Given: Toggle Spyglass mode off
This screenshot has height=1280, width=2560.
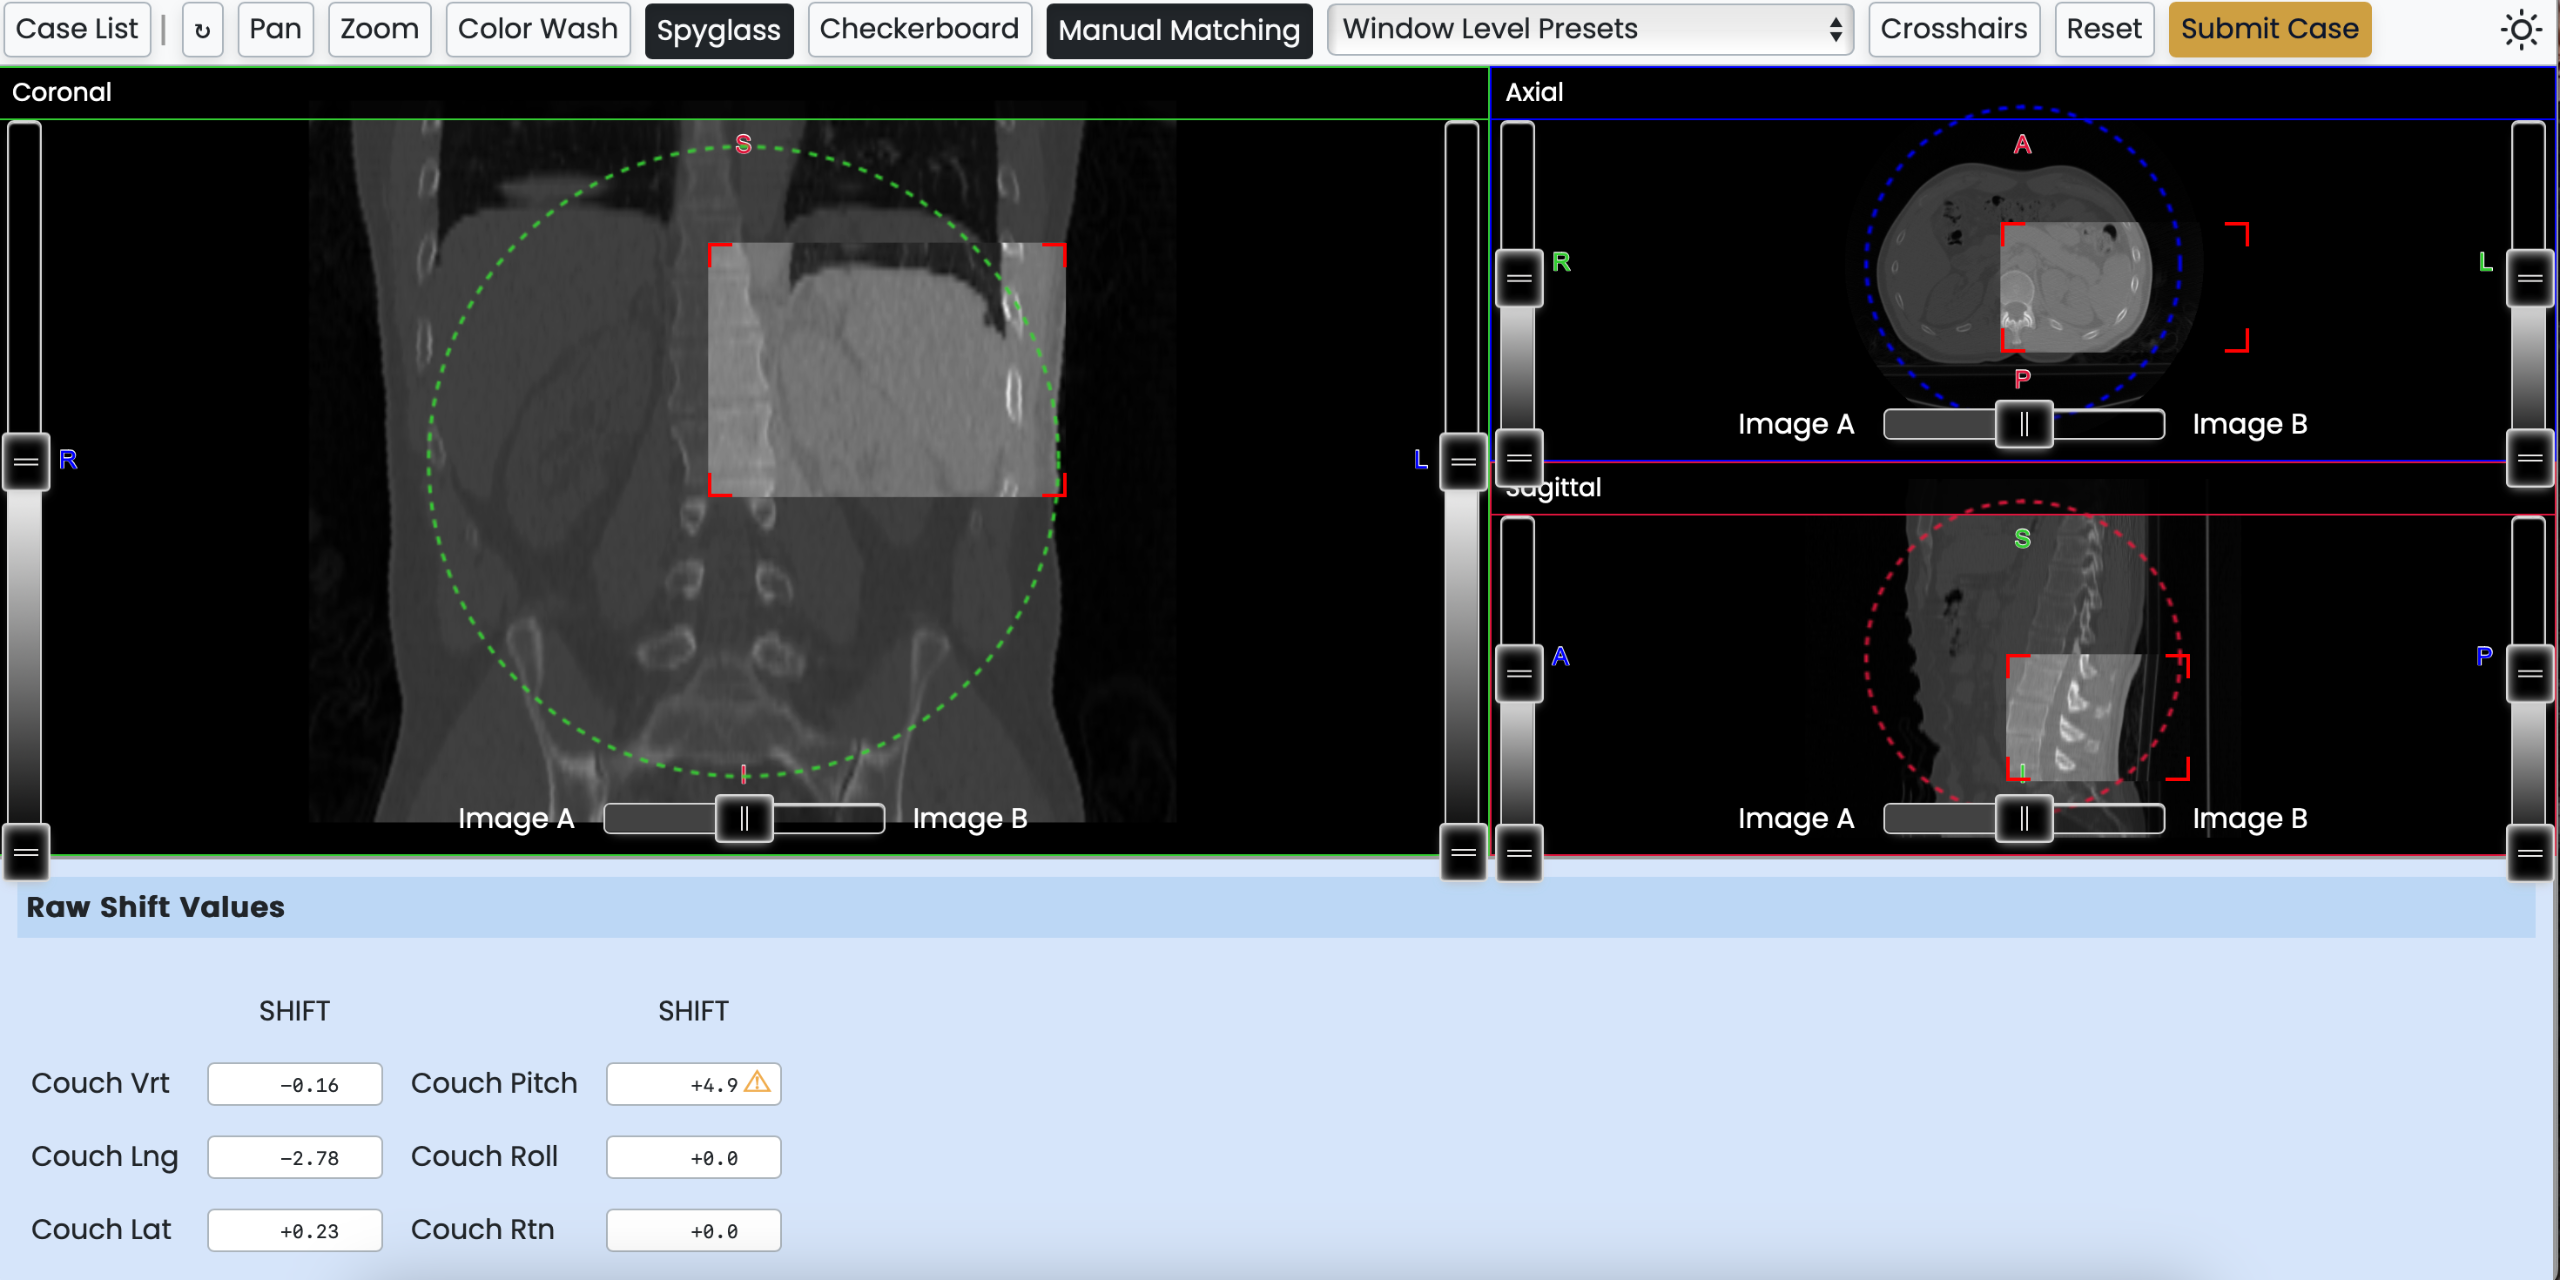Looking at the screenshot, I should click(x=718, y=30).
